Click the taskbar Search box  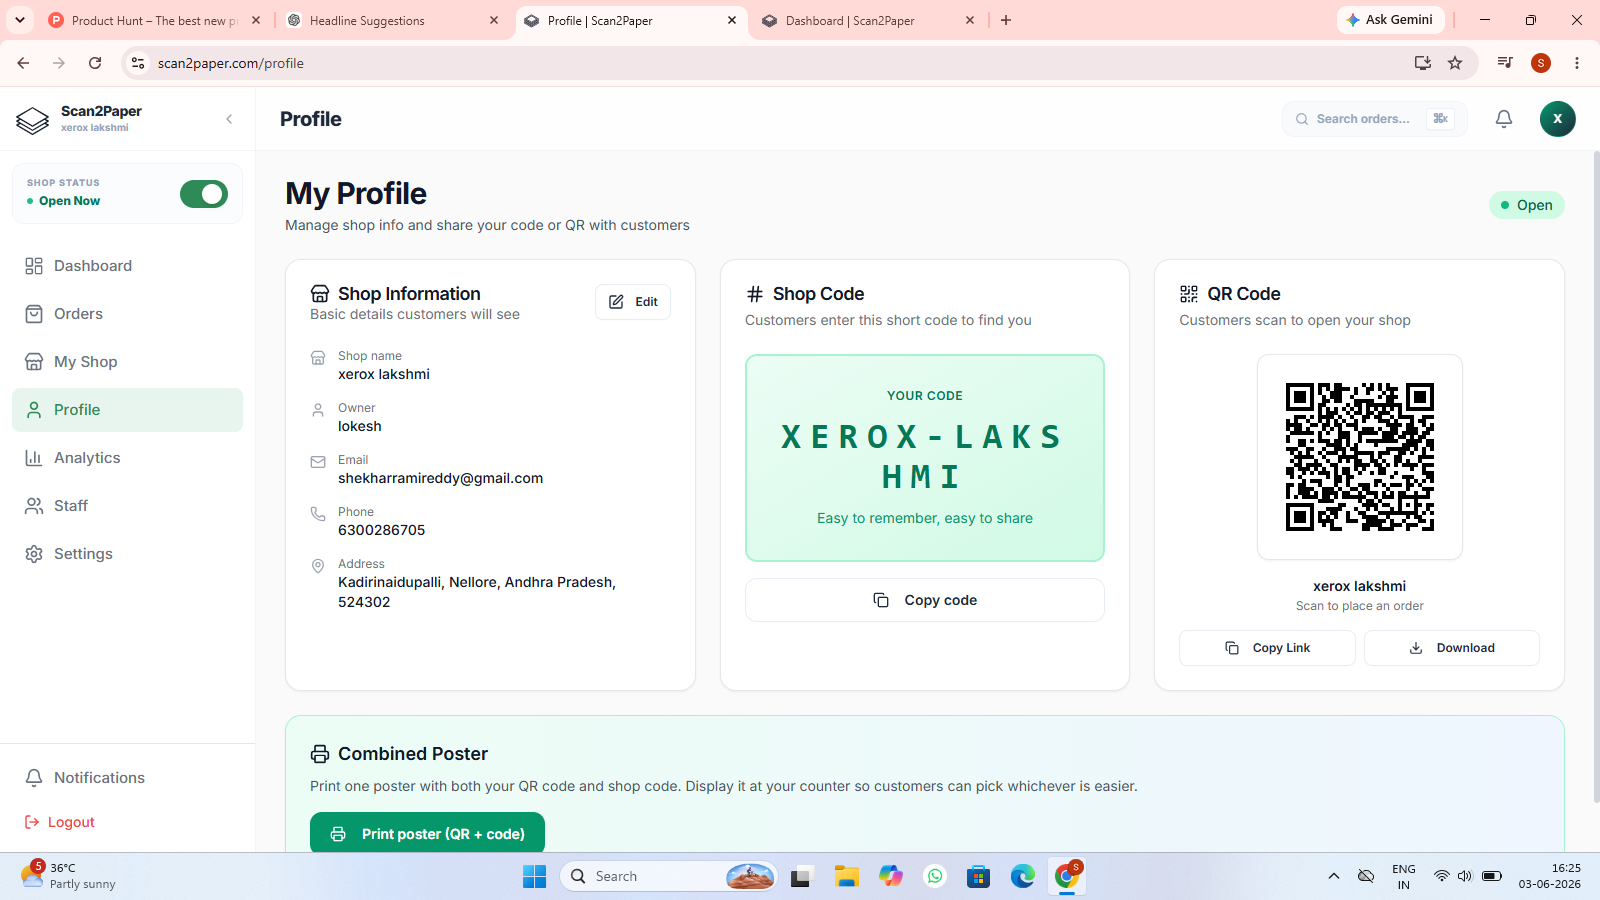tap(669, 877)
